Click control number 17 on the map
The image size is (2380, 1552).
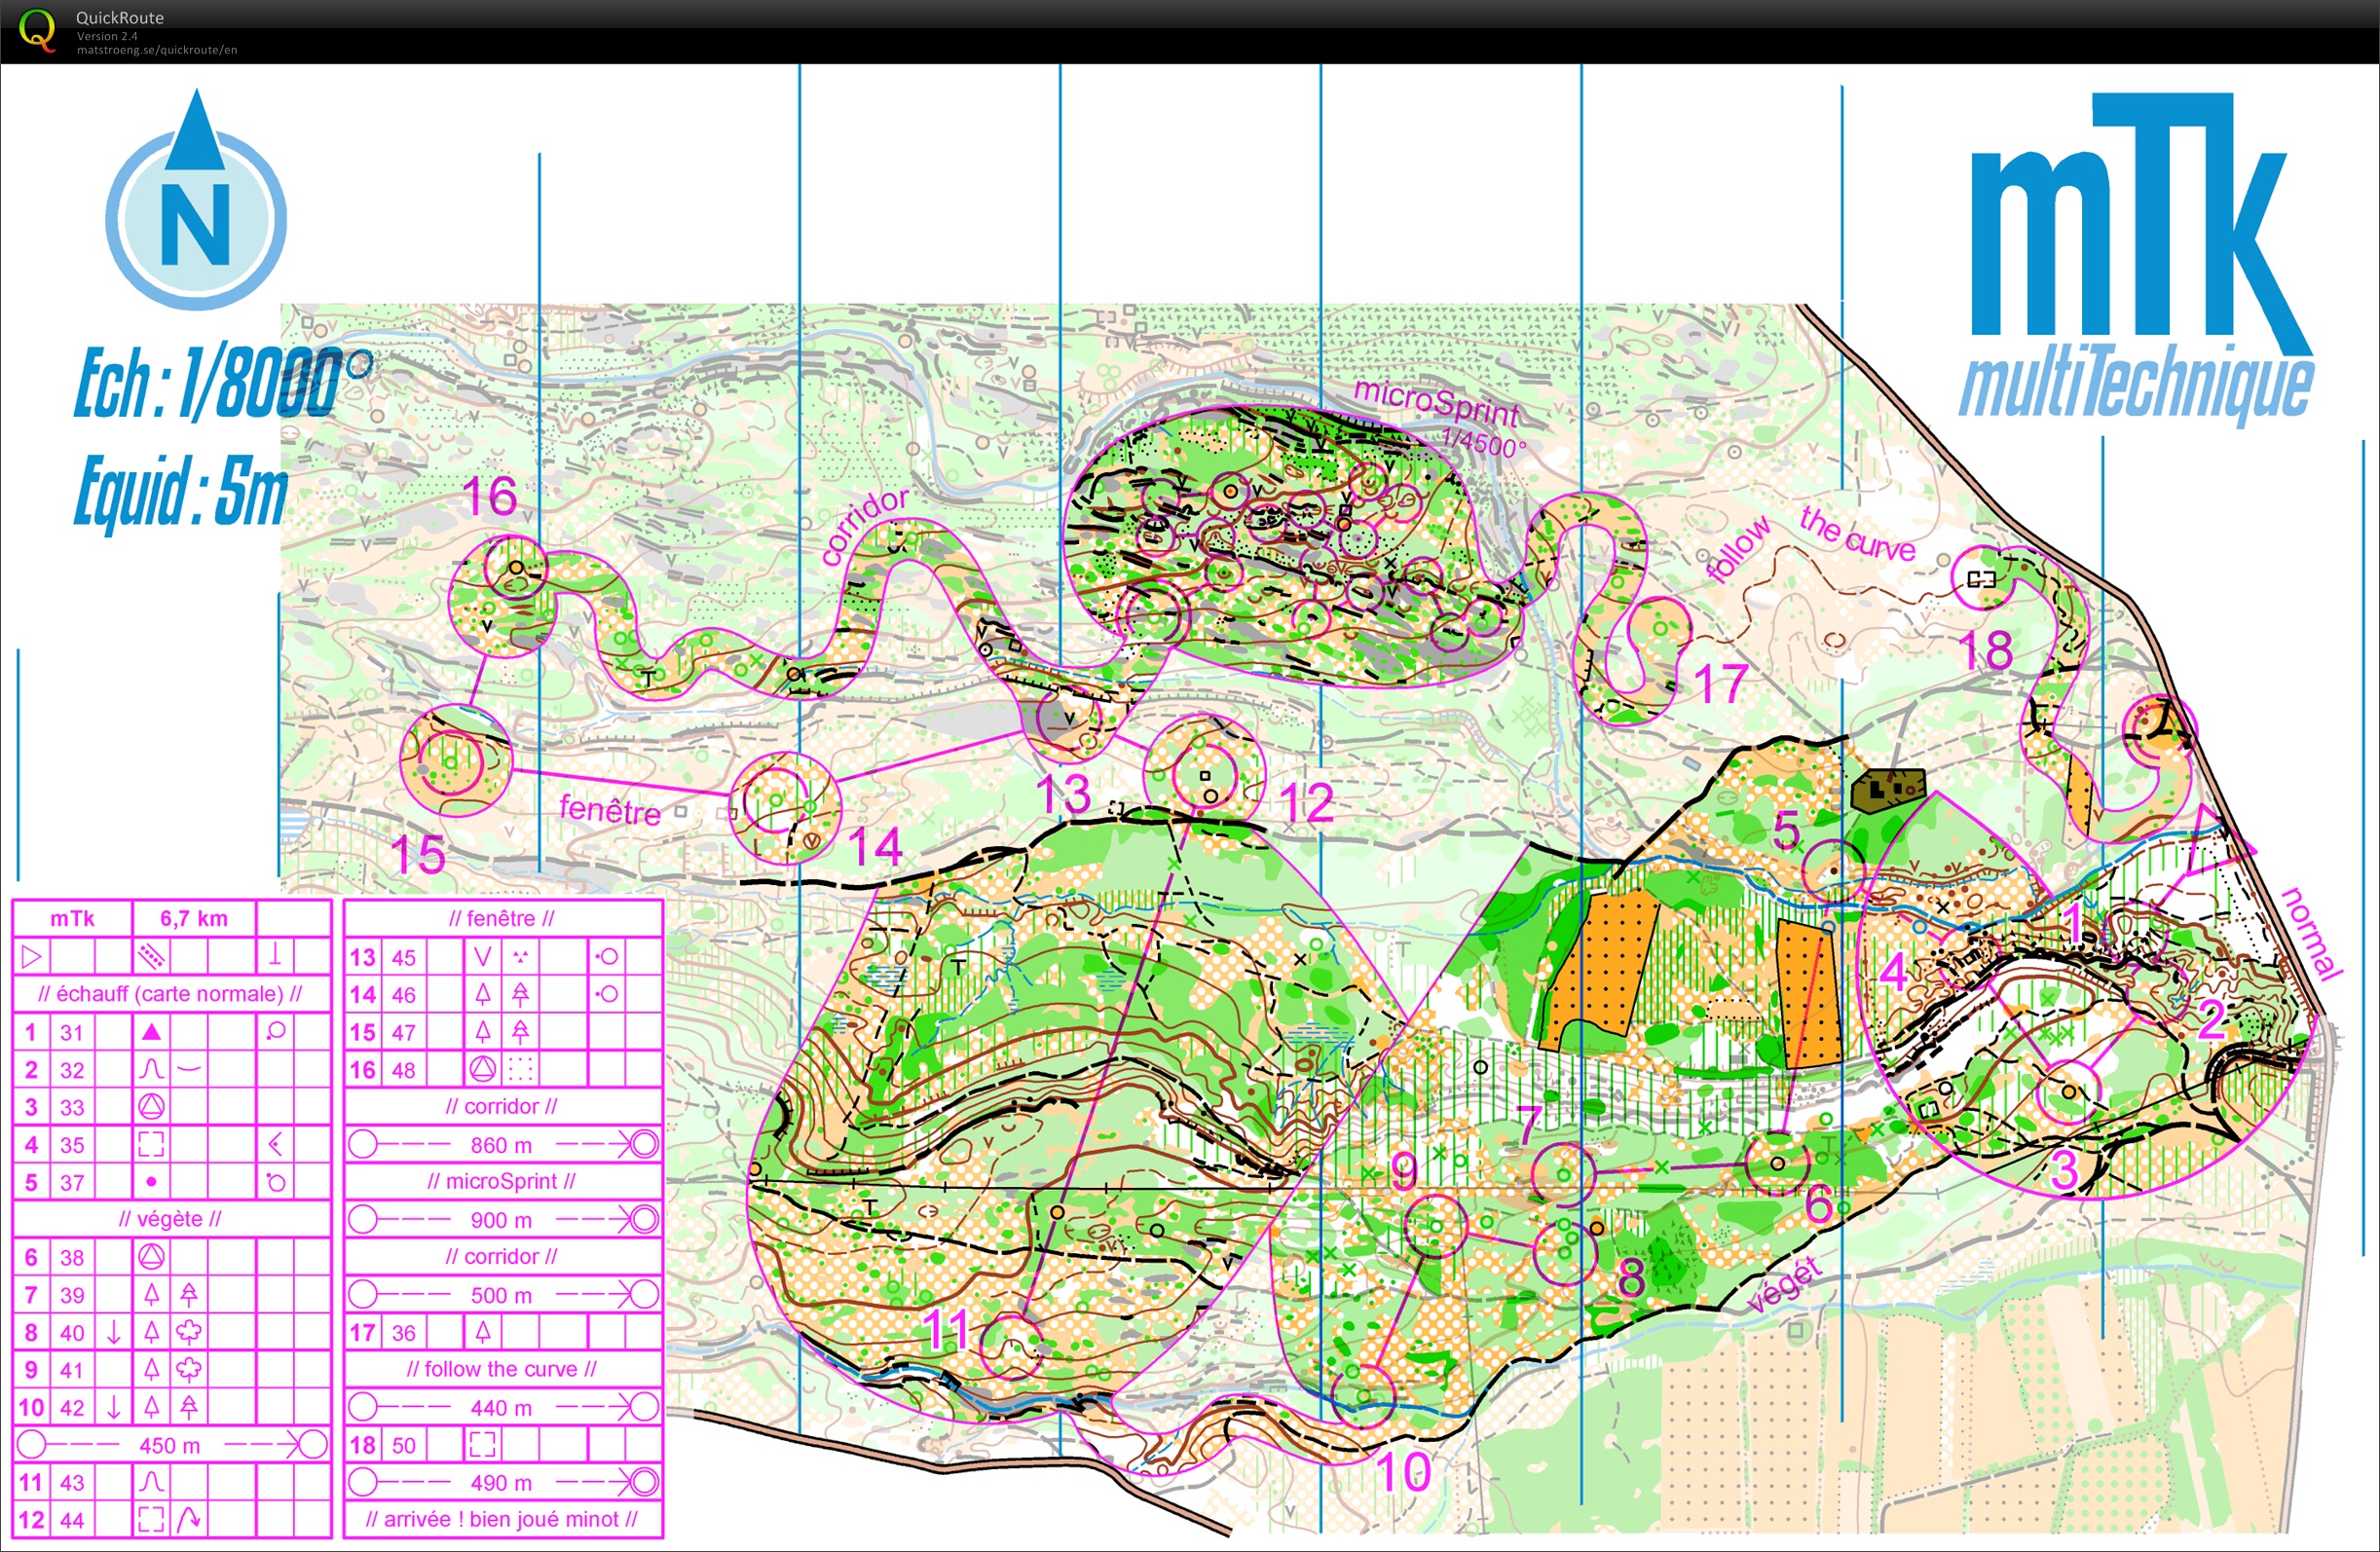pos(1720,685)
